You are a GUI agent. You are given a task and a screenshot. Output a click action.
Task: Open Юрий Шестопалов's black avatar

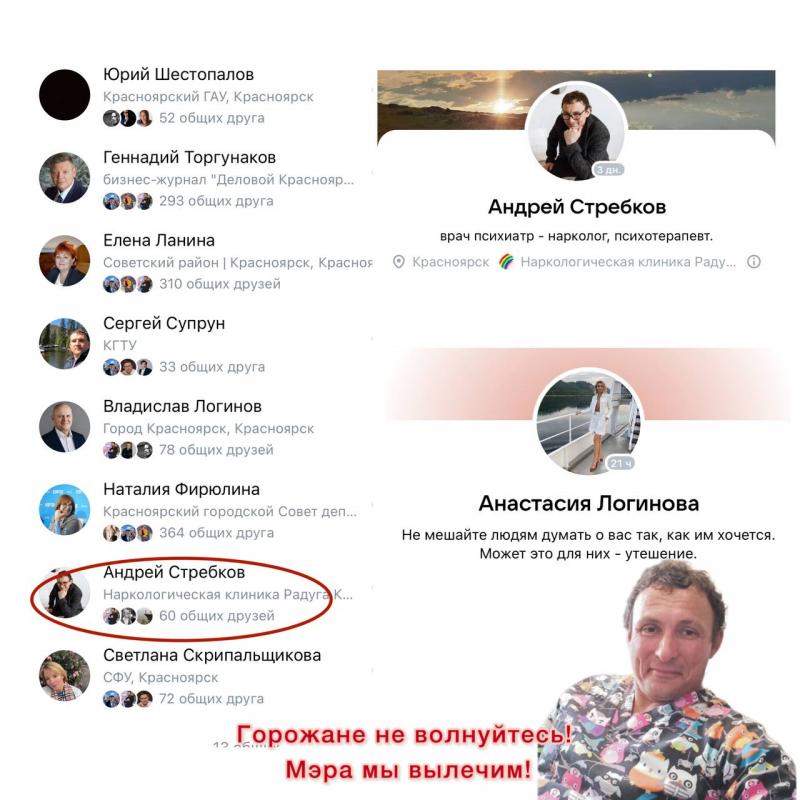coord(65,95)
